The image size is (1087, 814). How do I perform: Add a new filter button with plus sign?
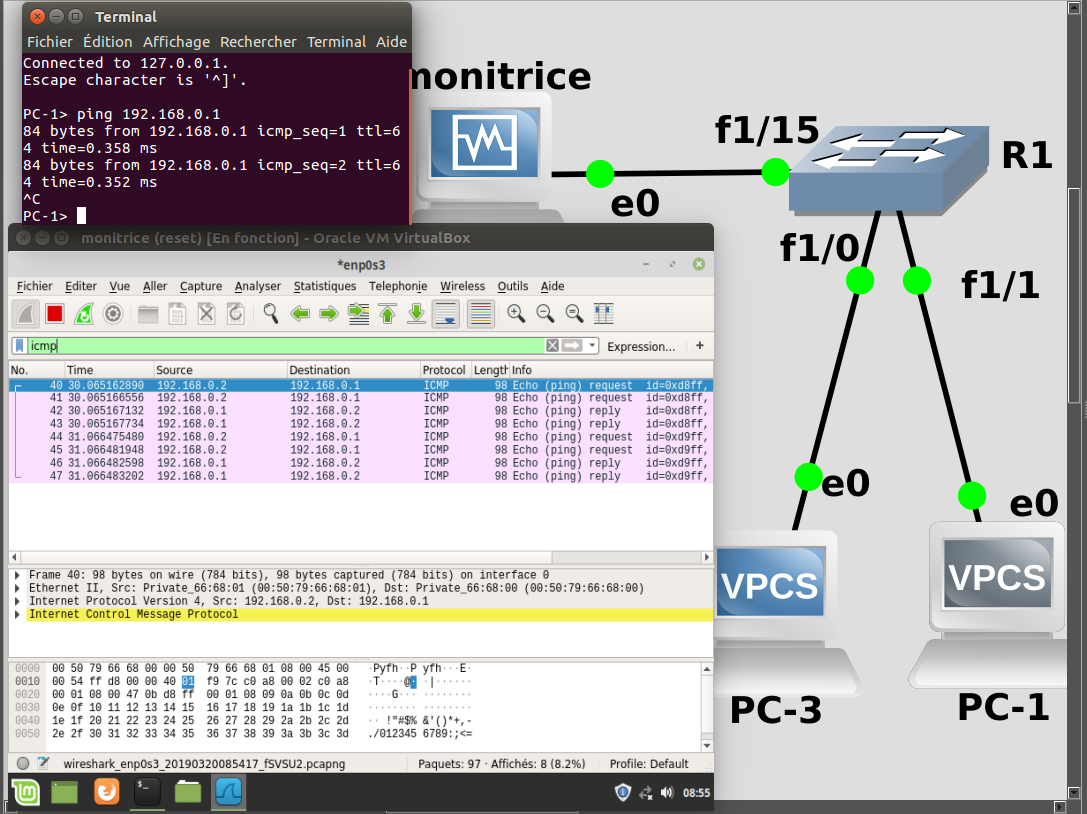pos(697,345)
